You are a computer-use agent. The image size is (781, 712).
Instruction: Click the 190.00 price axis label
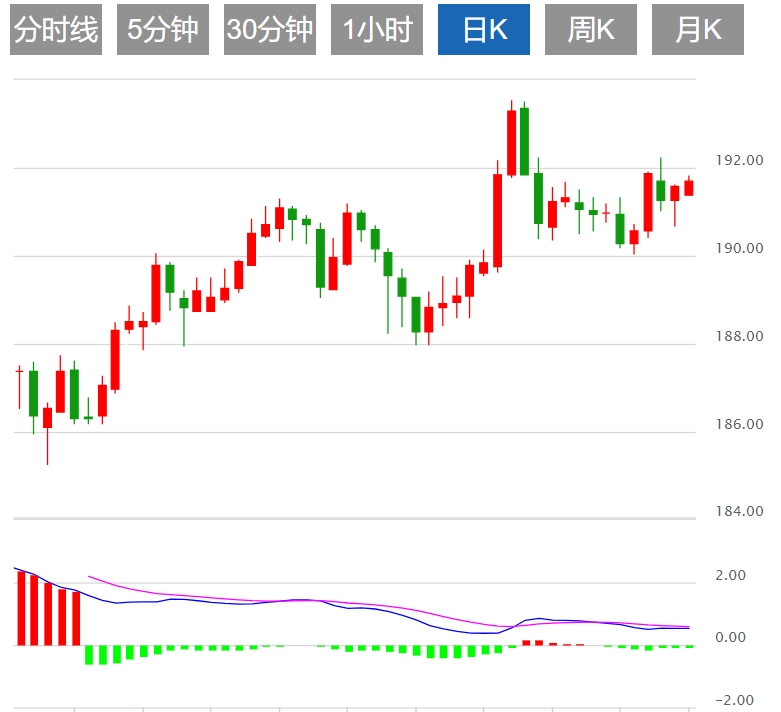[739, 248]
